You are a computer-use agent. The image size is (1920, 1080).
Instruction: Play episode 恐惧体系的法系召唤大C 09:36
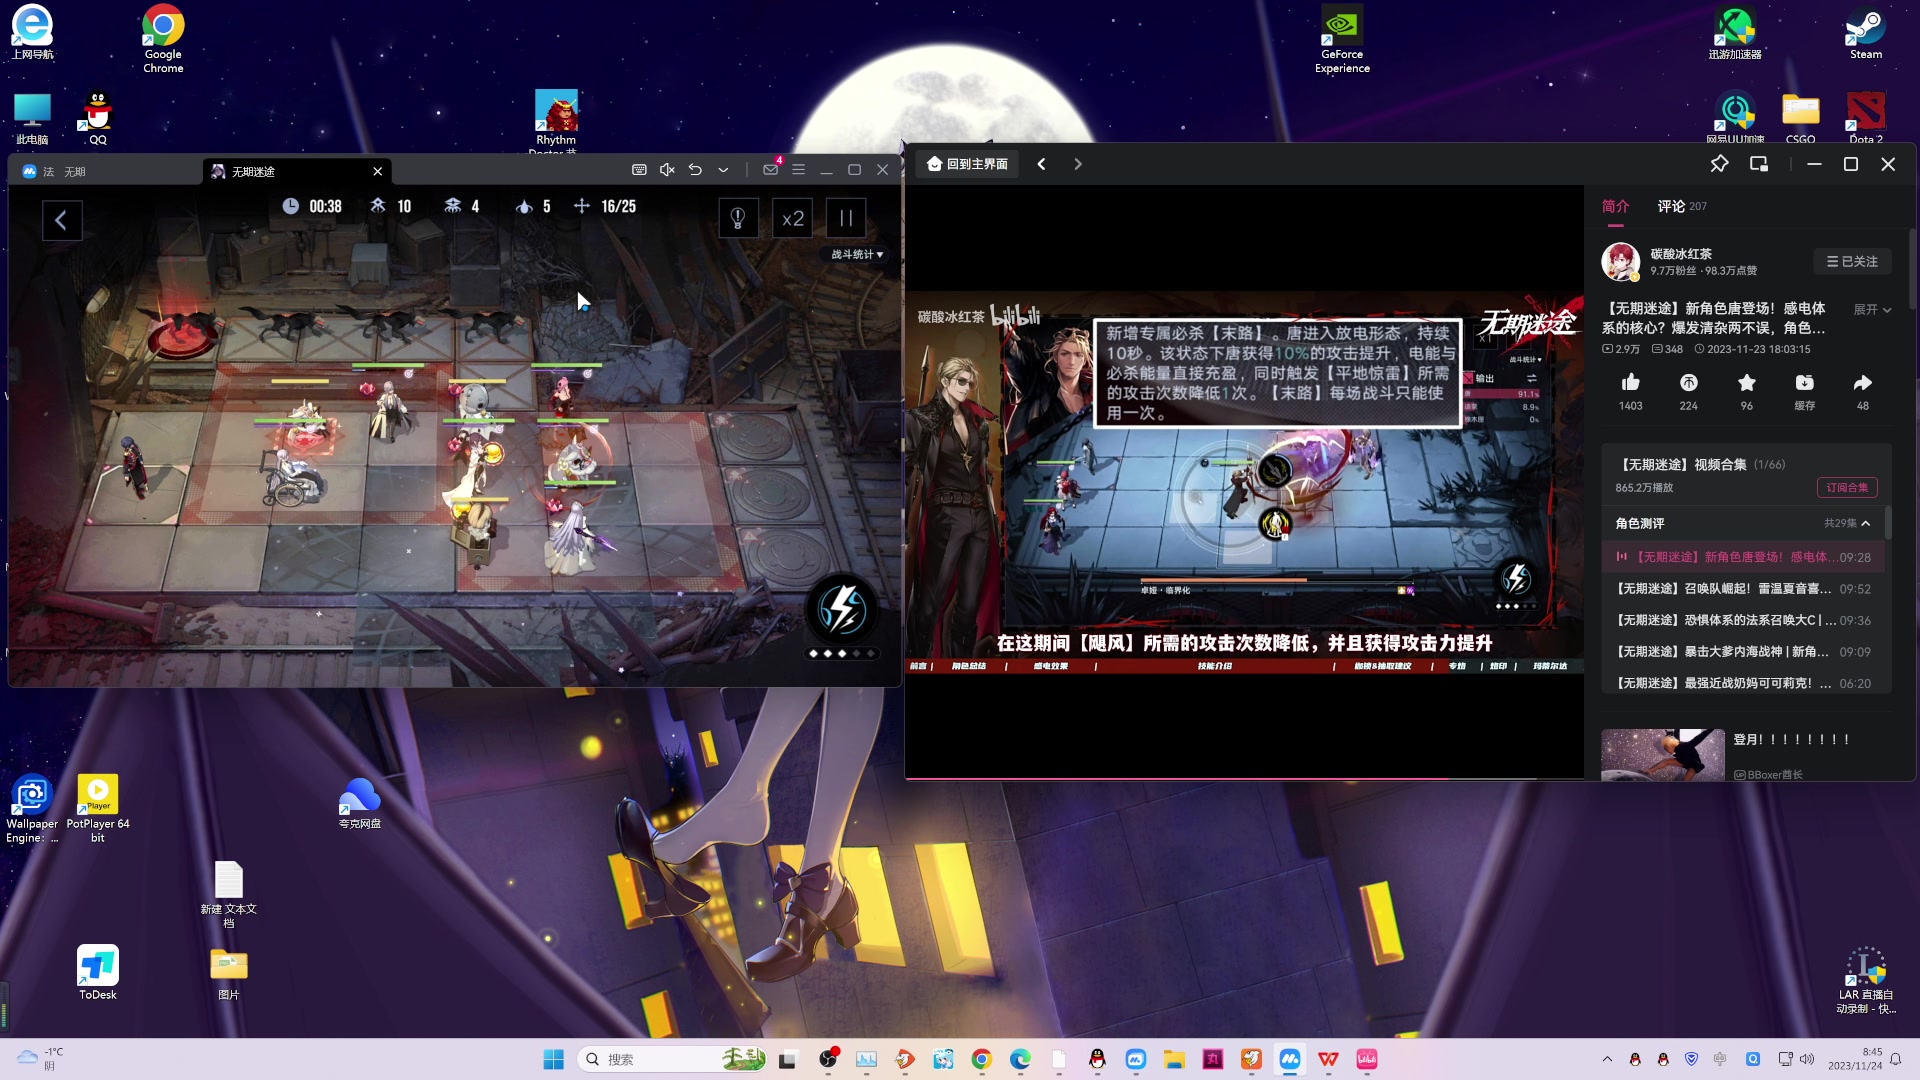[1744, 620]
